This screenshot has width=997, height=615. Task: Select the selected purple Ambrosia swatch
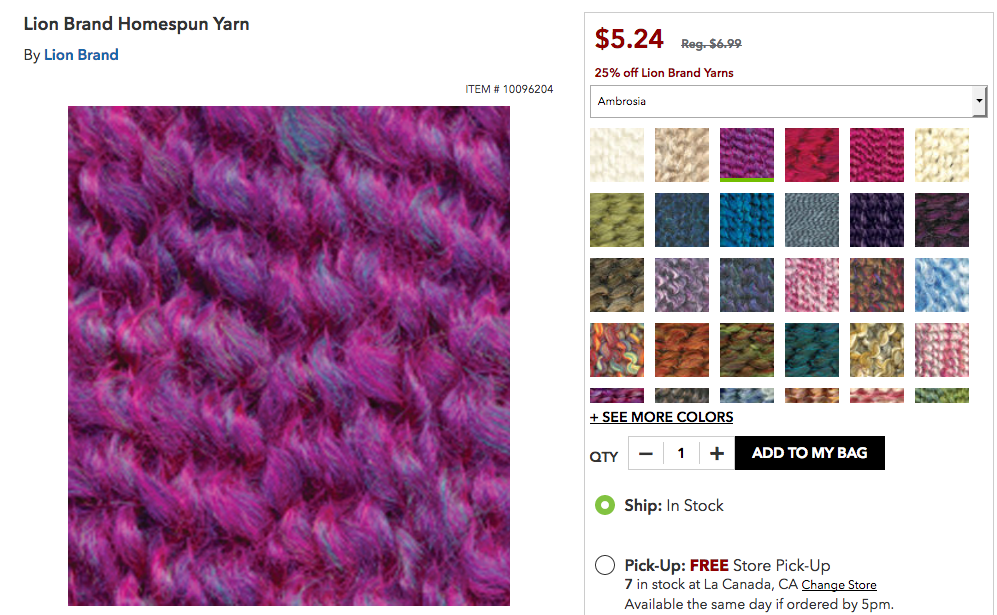(x=746, y=153)
